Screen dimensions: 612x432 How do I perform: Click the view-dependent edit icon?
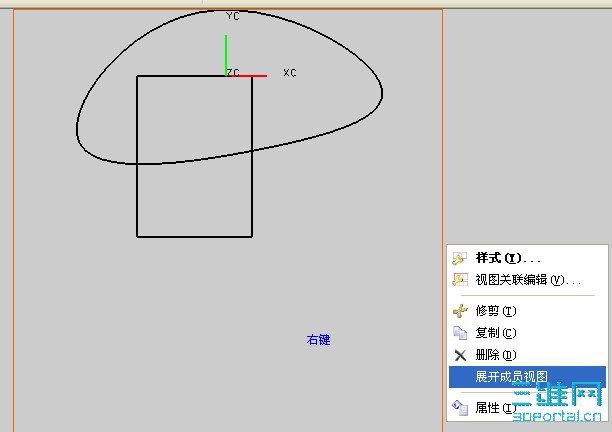[460, 280]
